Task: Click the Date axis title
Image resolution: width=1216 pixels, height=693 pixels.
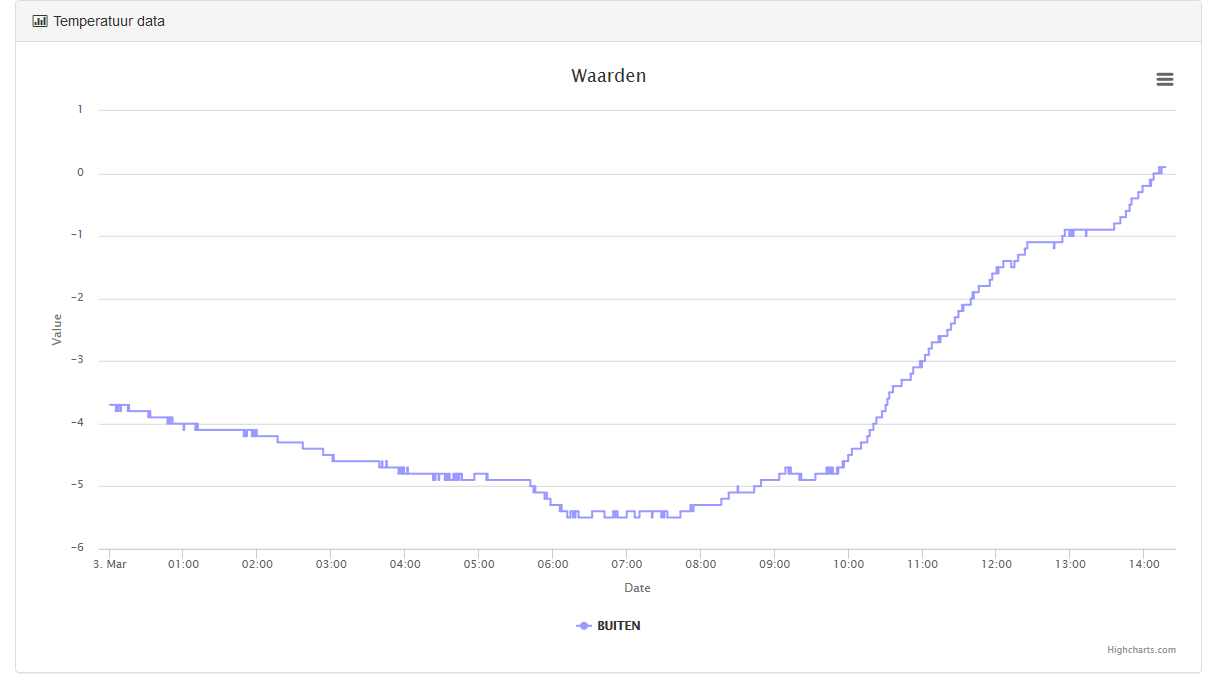Action: [x=637, y=588]
